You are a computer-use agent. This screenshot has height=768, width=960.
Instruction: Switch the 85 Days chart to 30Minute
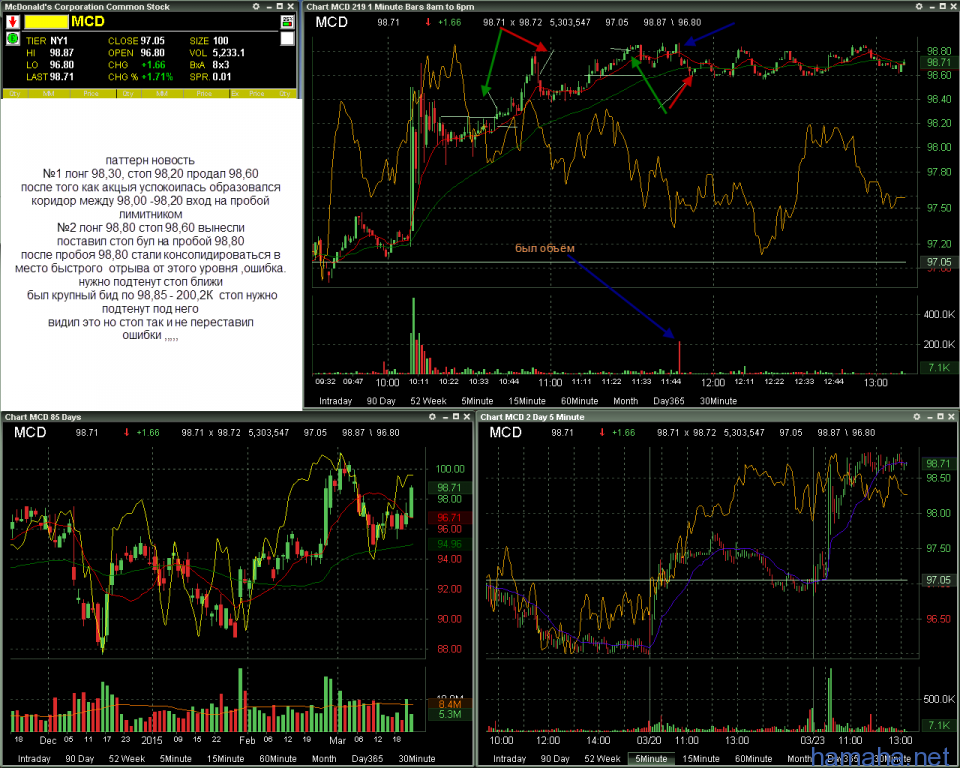coord(417,758)
